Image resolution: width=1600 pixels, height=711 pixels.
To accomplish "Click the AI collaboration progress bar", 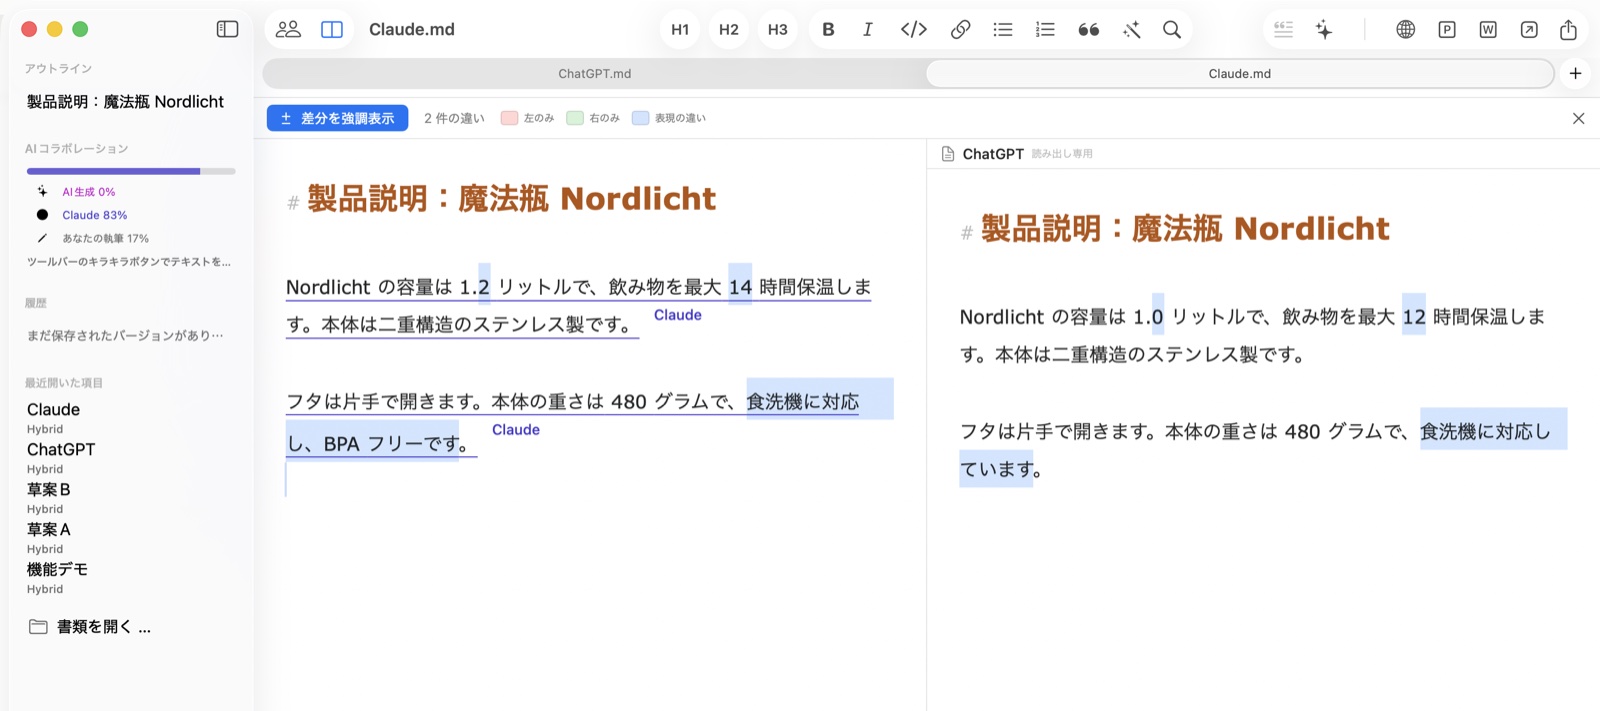I will tap(131, 171).
